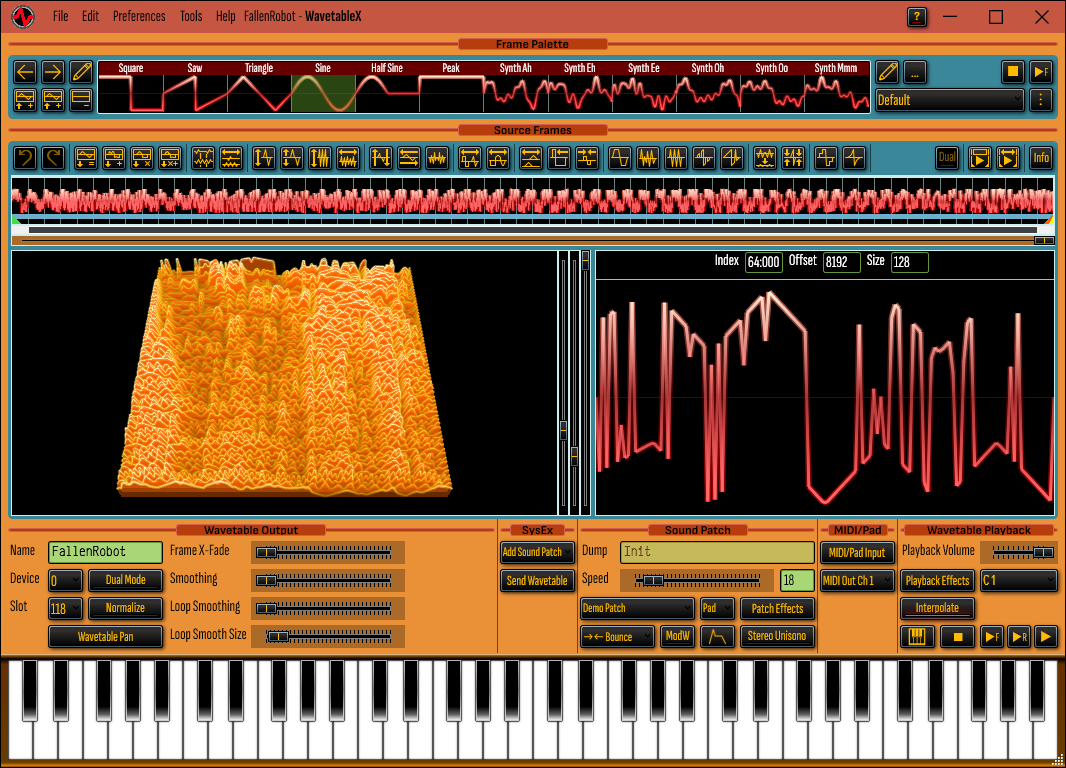Click the frame icon with down arrow and equals

pyautogui.click(x=86, y=158)
